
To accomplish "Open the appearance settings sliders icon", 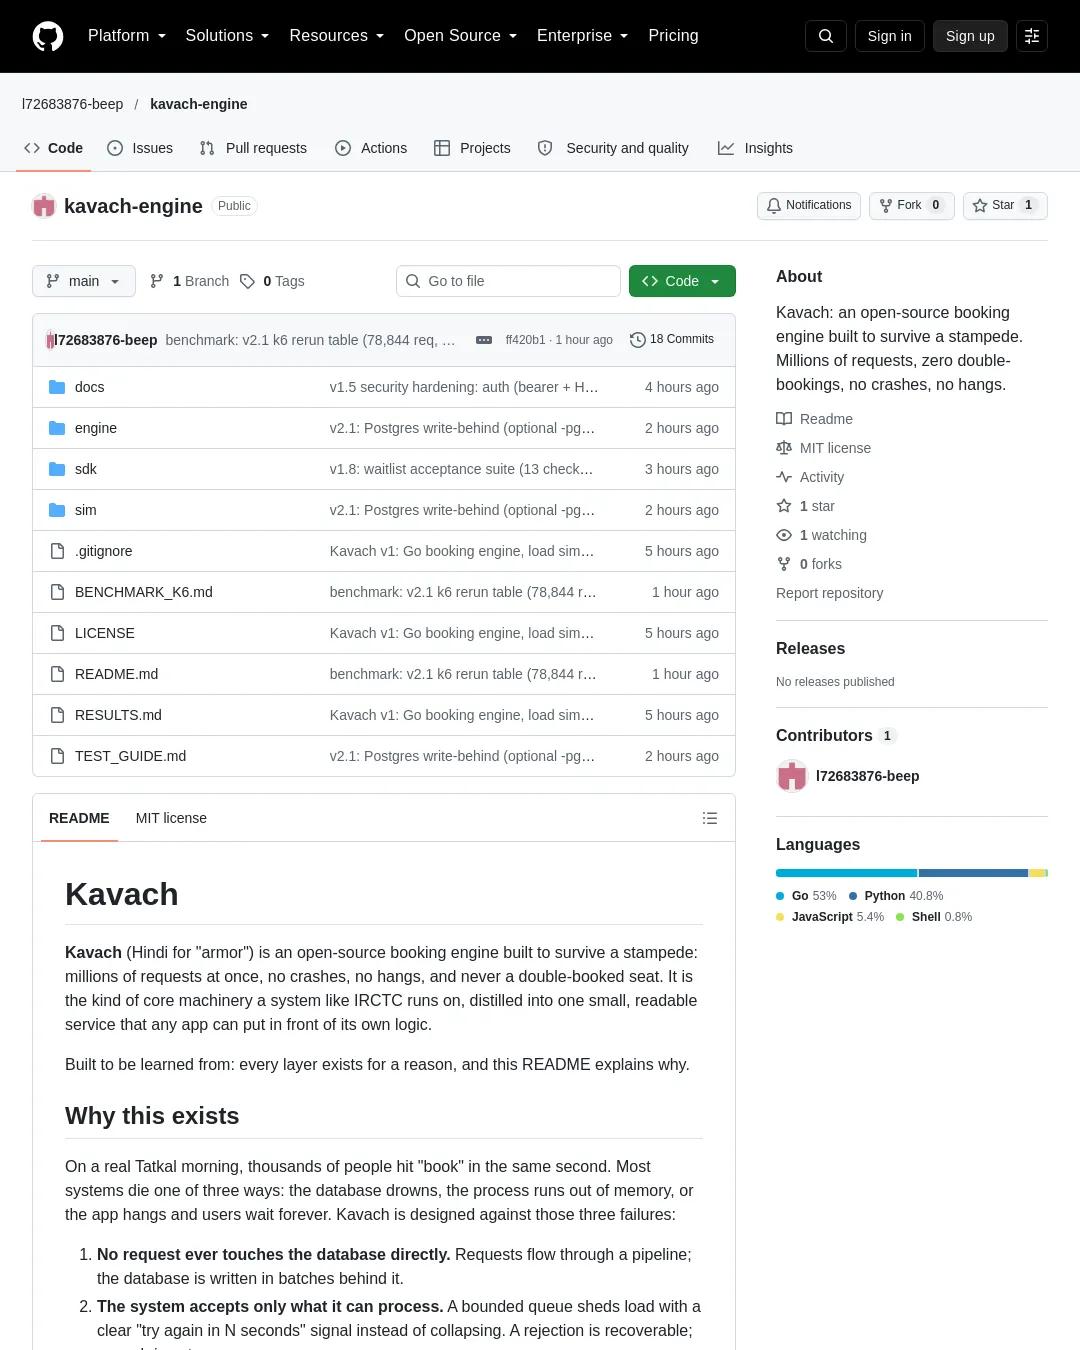I will pyautogui.click(x=1032, y=36).
